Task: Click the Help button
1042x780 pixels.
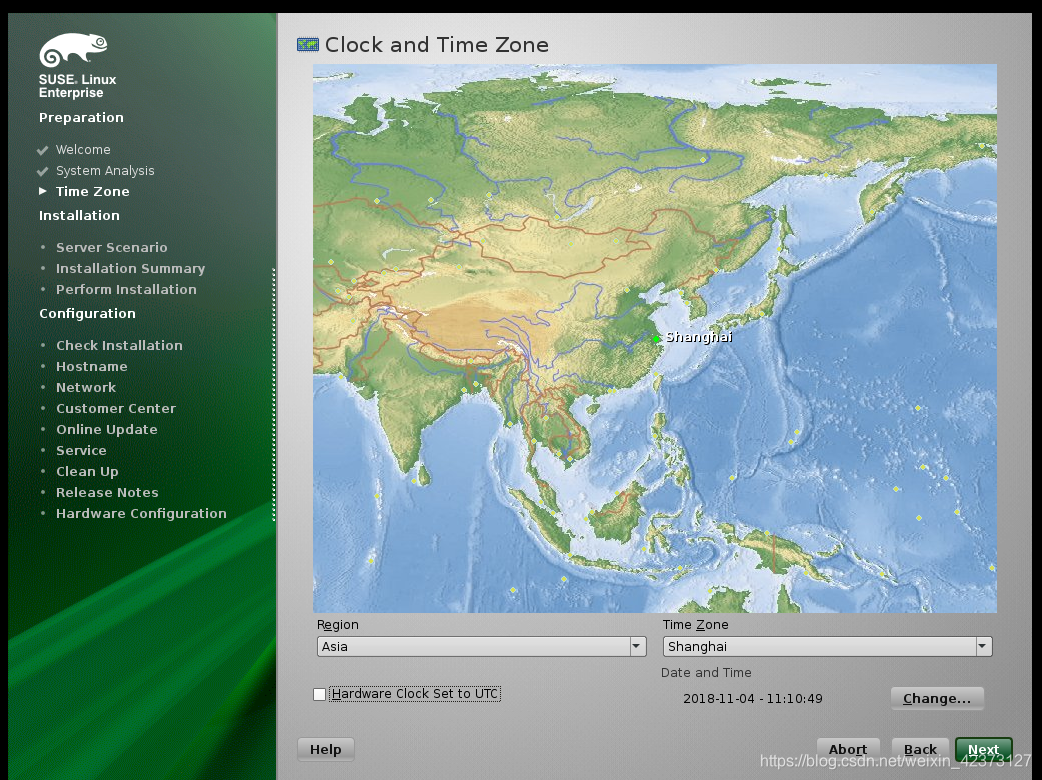Action: [x=326, y=749]
